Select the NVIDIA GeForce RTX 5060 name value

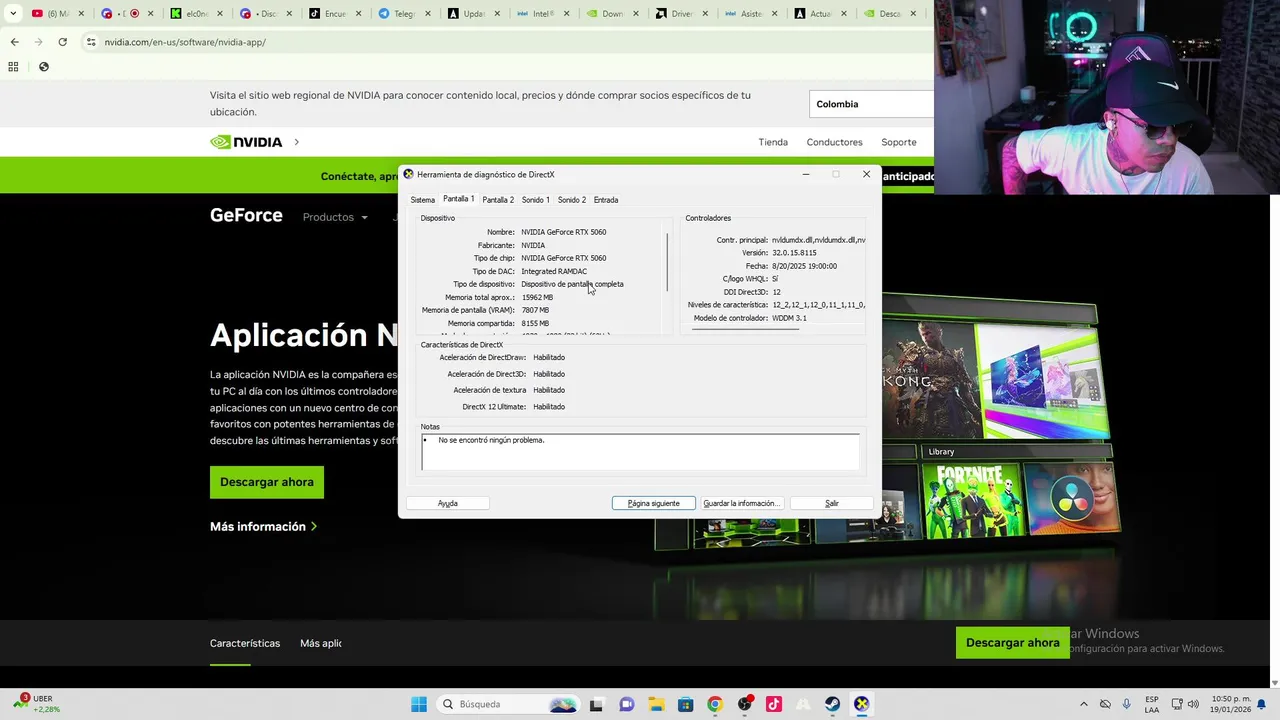[x=564, y=232]
